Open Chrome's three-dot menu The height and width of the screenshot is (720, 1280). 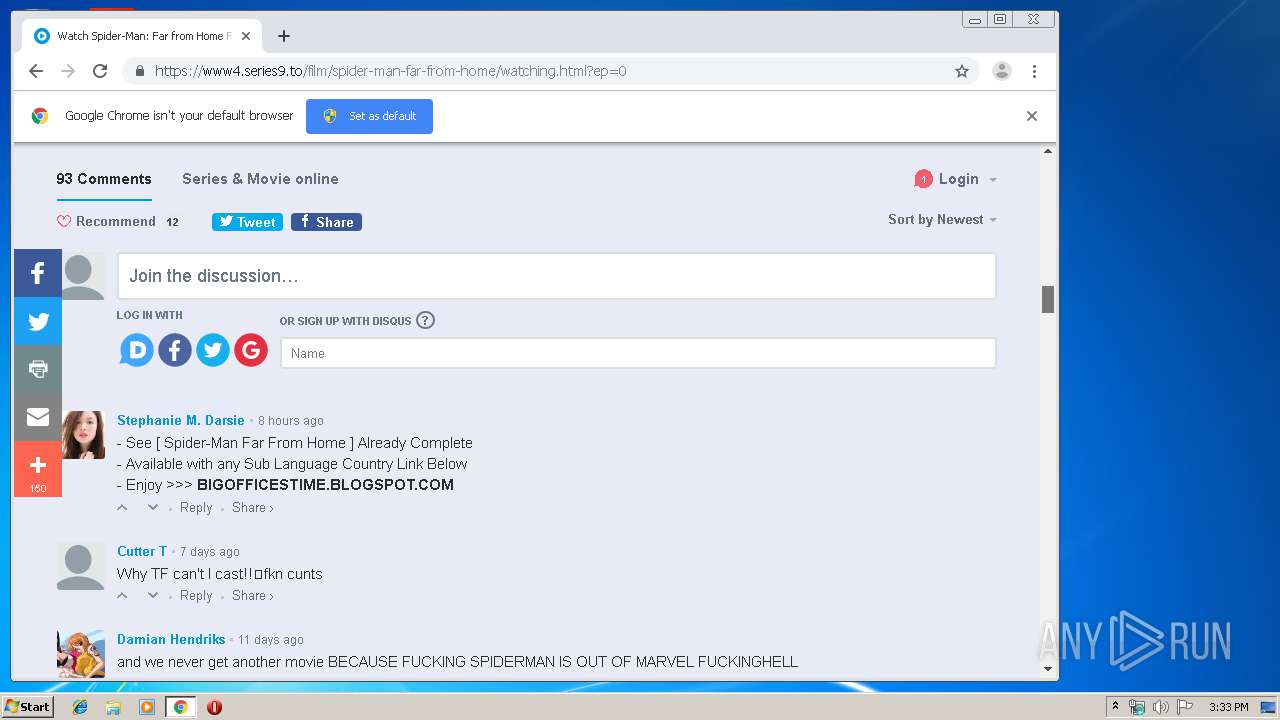1034,71
